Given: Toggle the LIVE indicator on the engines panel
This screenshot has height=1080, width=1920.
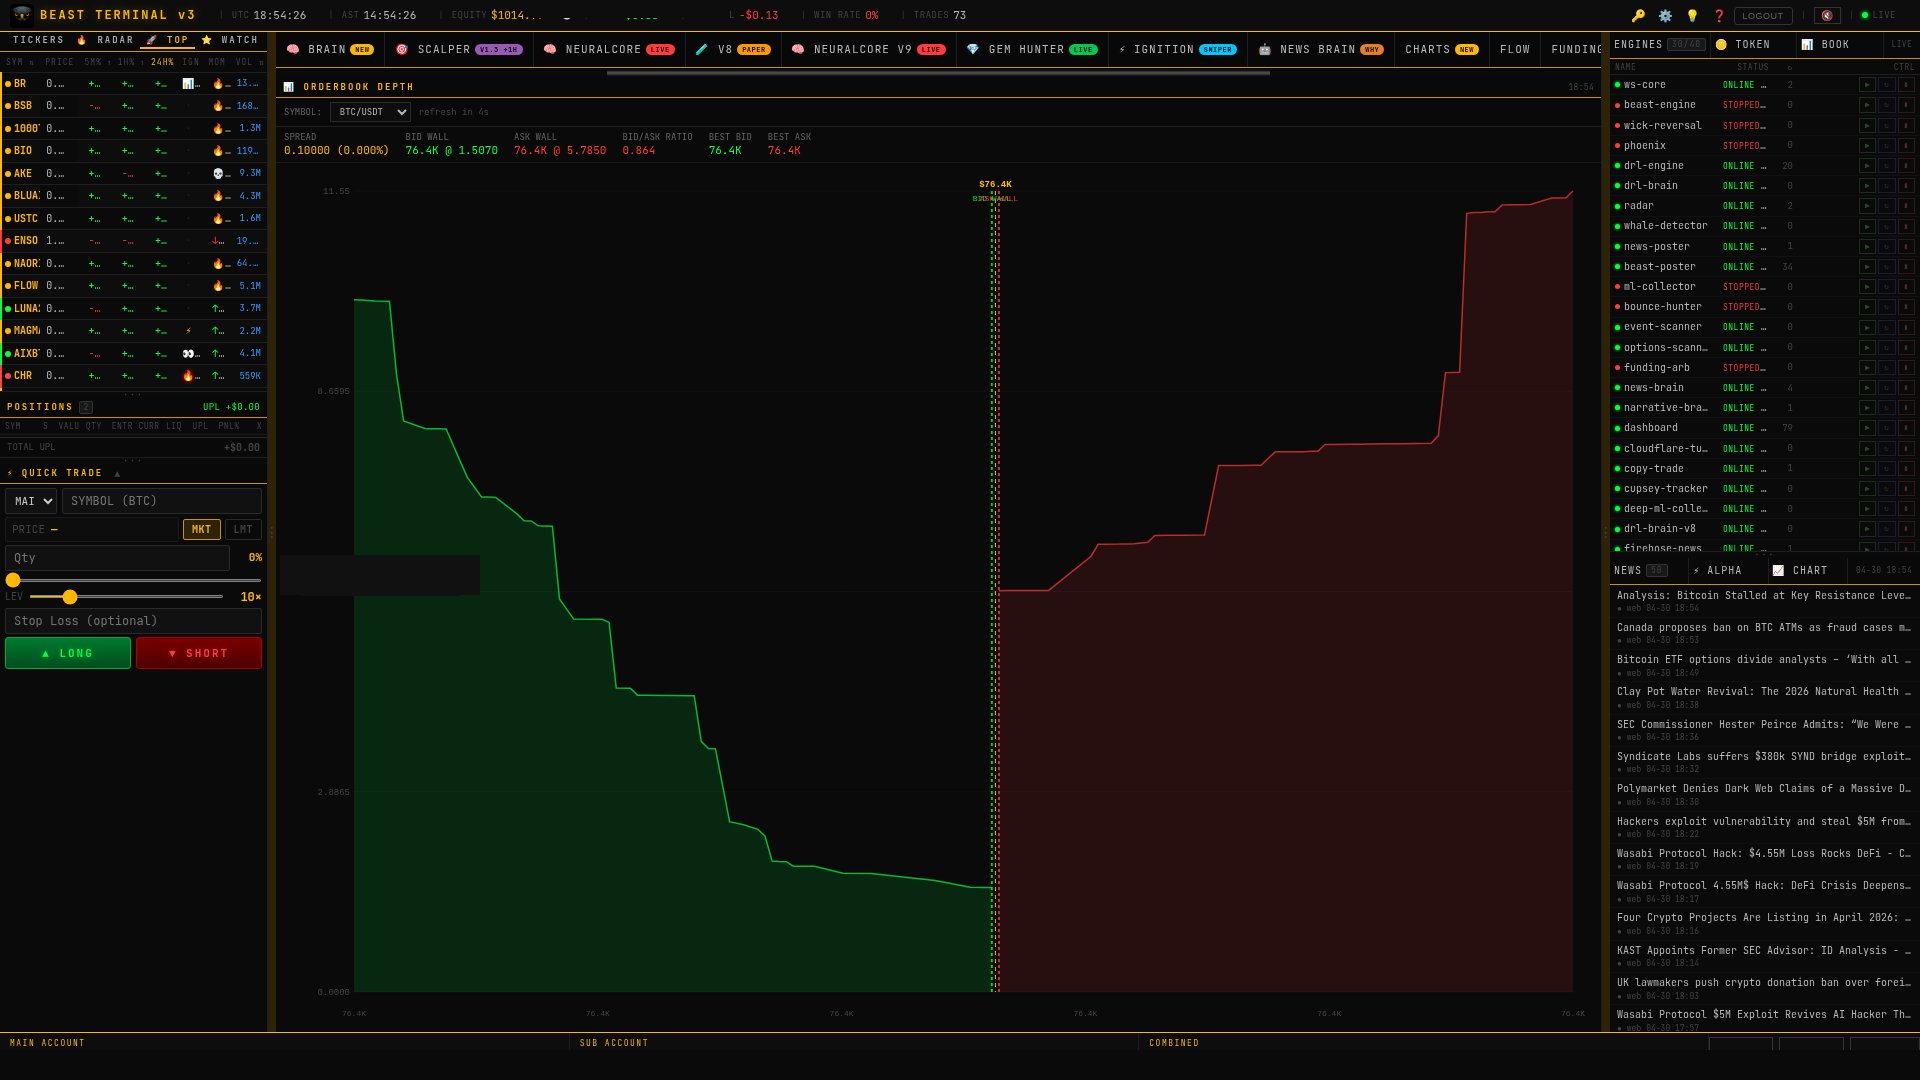Looking at the screenshot, I should click(x=1899, y=44).
